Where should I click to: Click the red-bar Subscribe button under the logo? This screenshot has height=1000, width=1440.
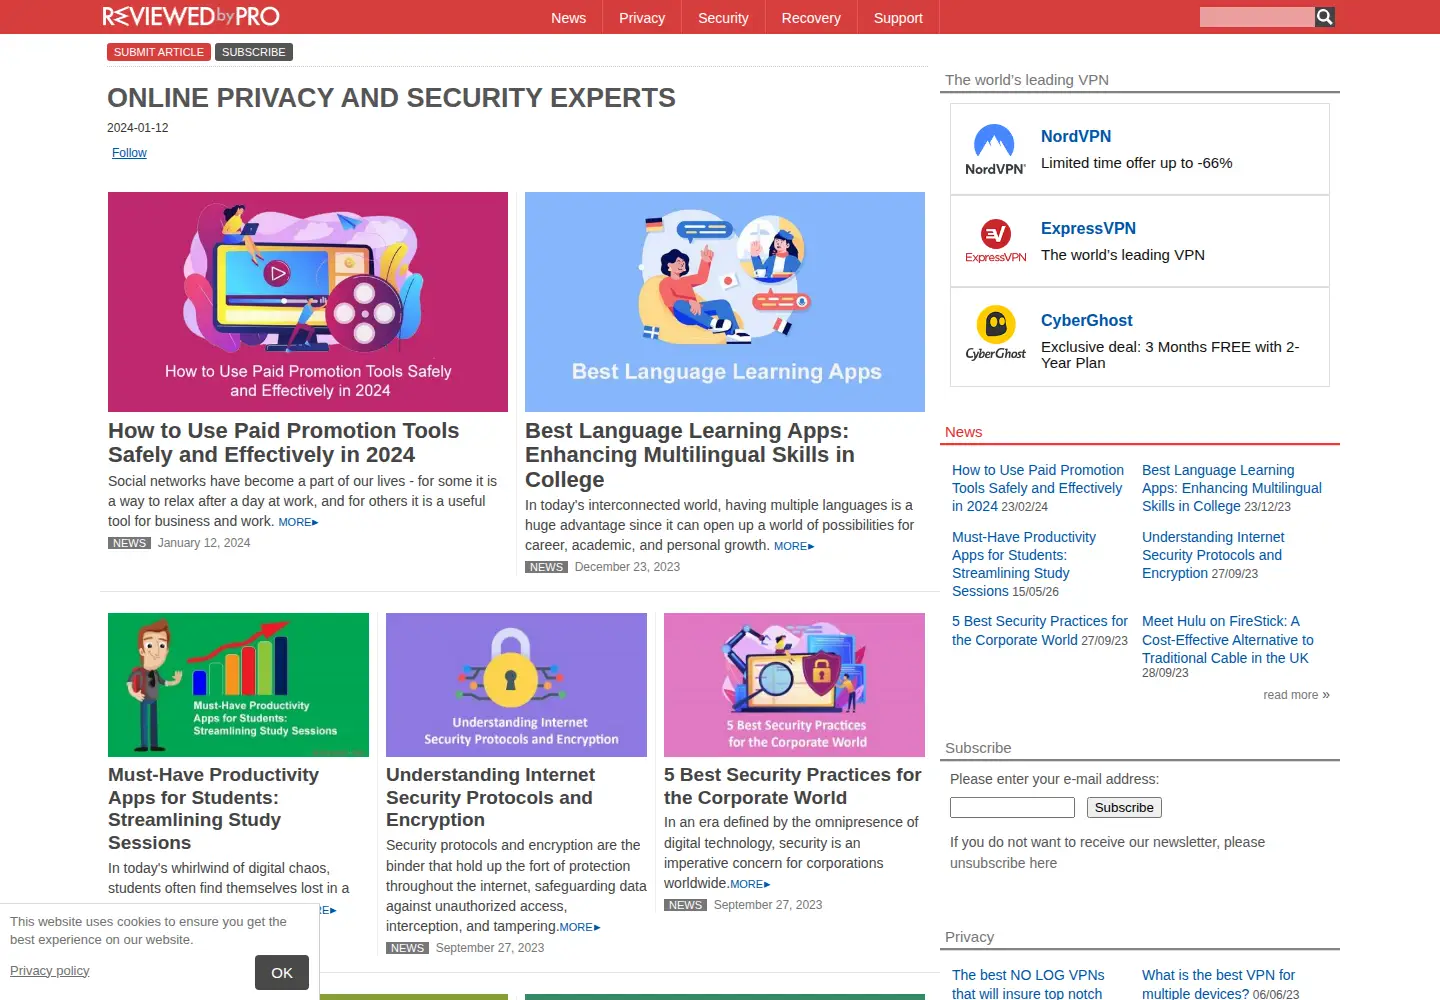(254, 52)
